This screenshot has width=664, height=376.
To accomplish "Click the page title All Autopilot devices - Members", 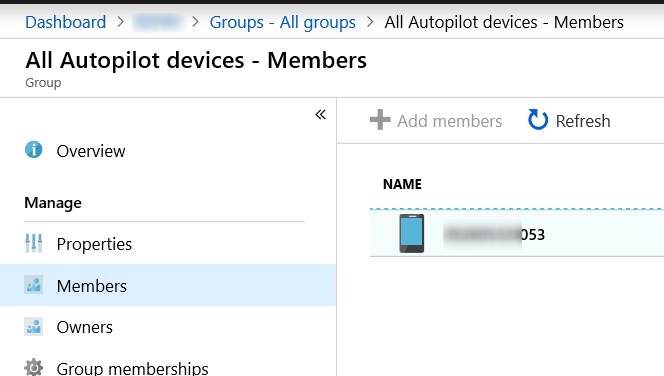I will tap(196, 60).
